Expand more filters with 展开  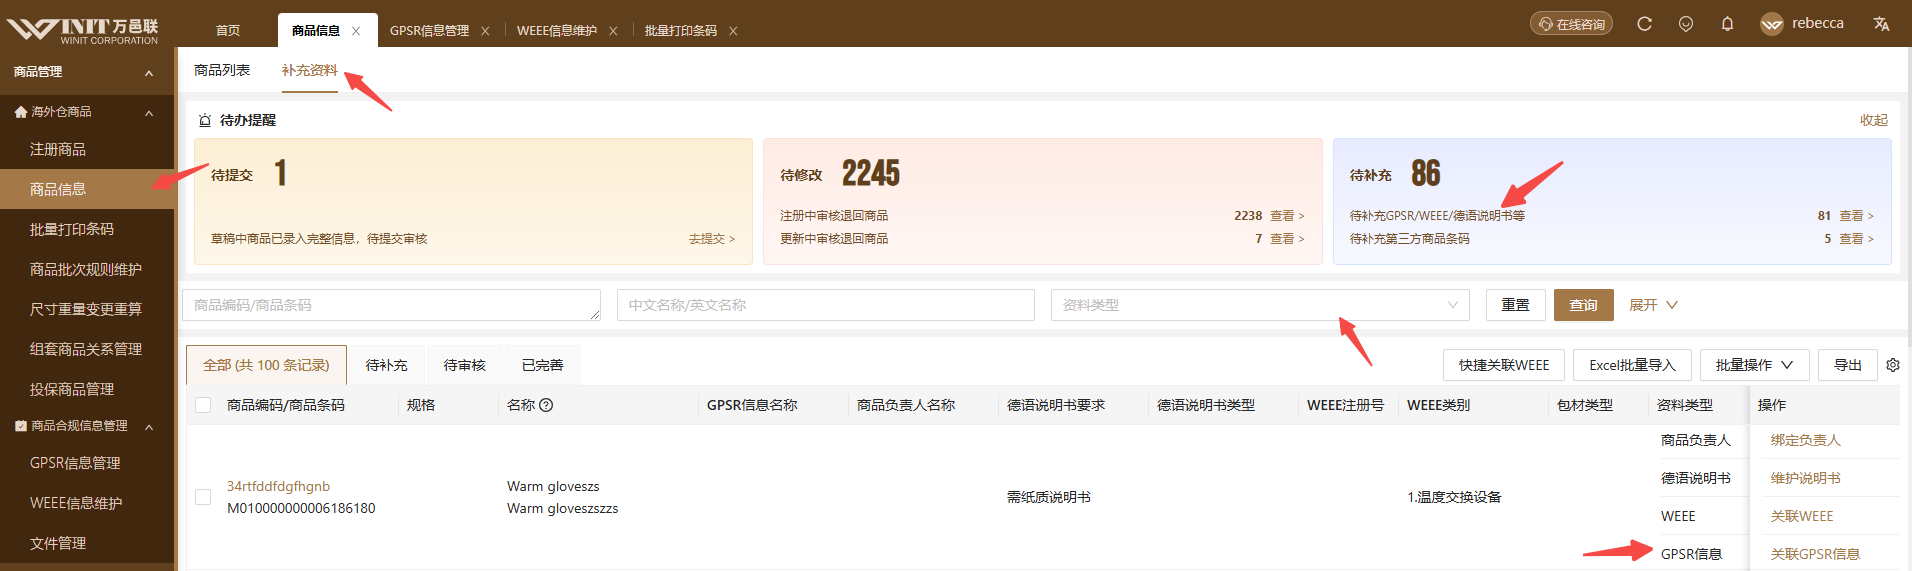[x=1653, y=305]
